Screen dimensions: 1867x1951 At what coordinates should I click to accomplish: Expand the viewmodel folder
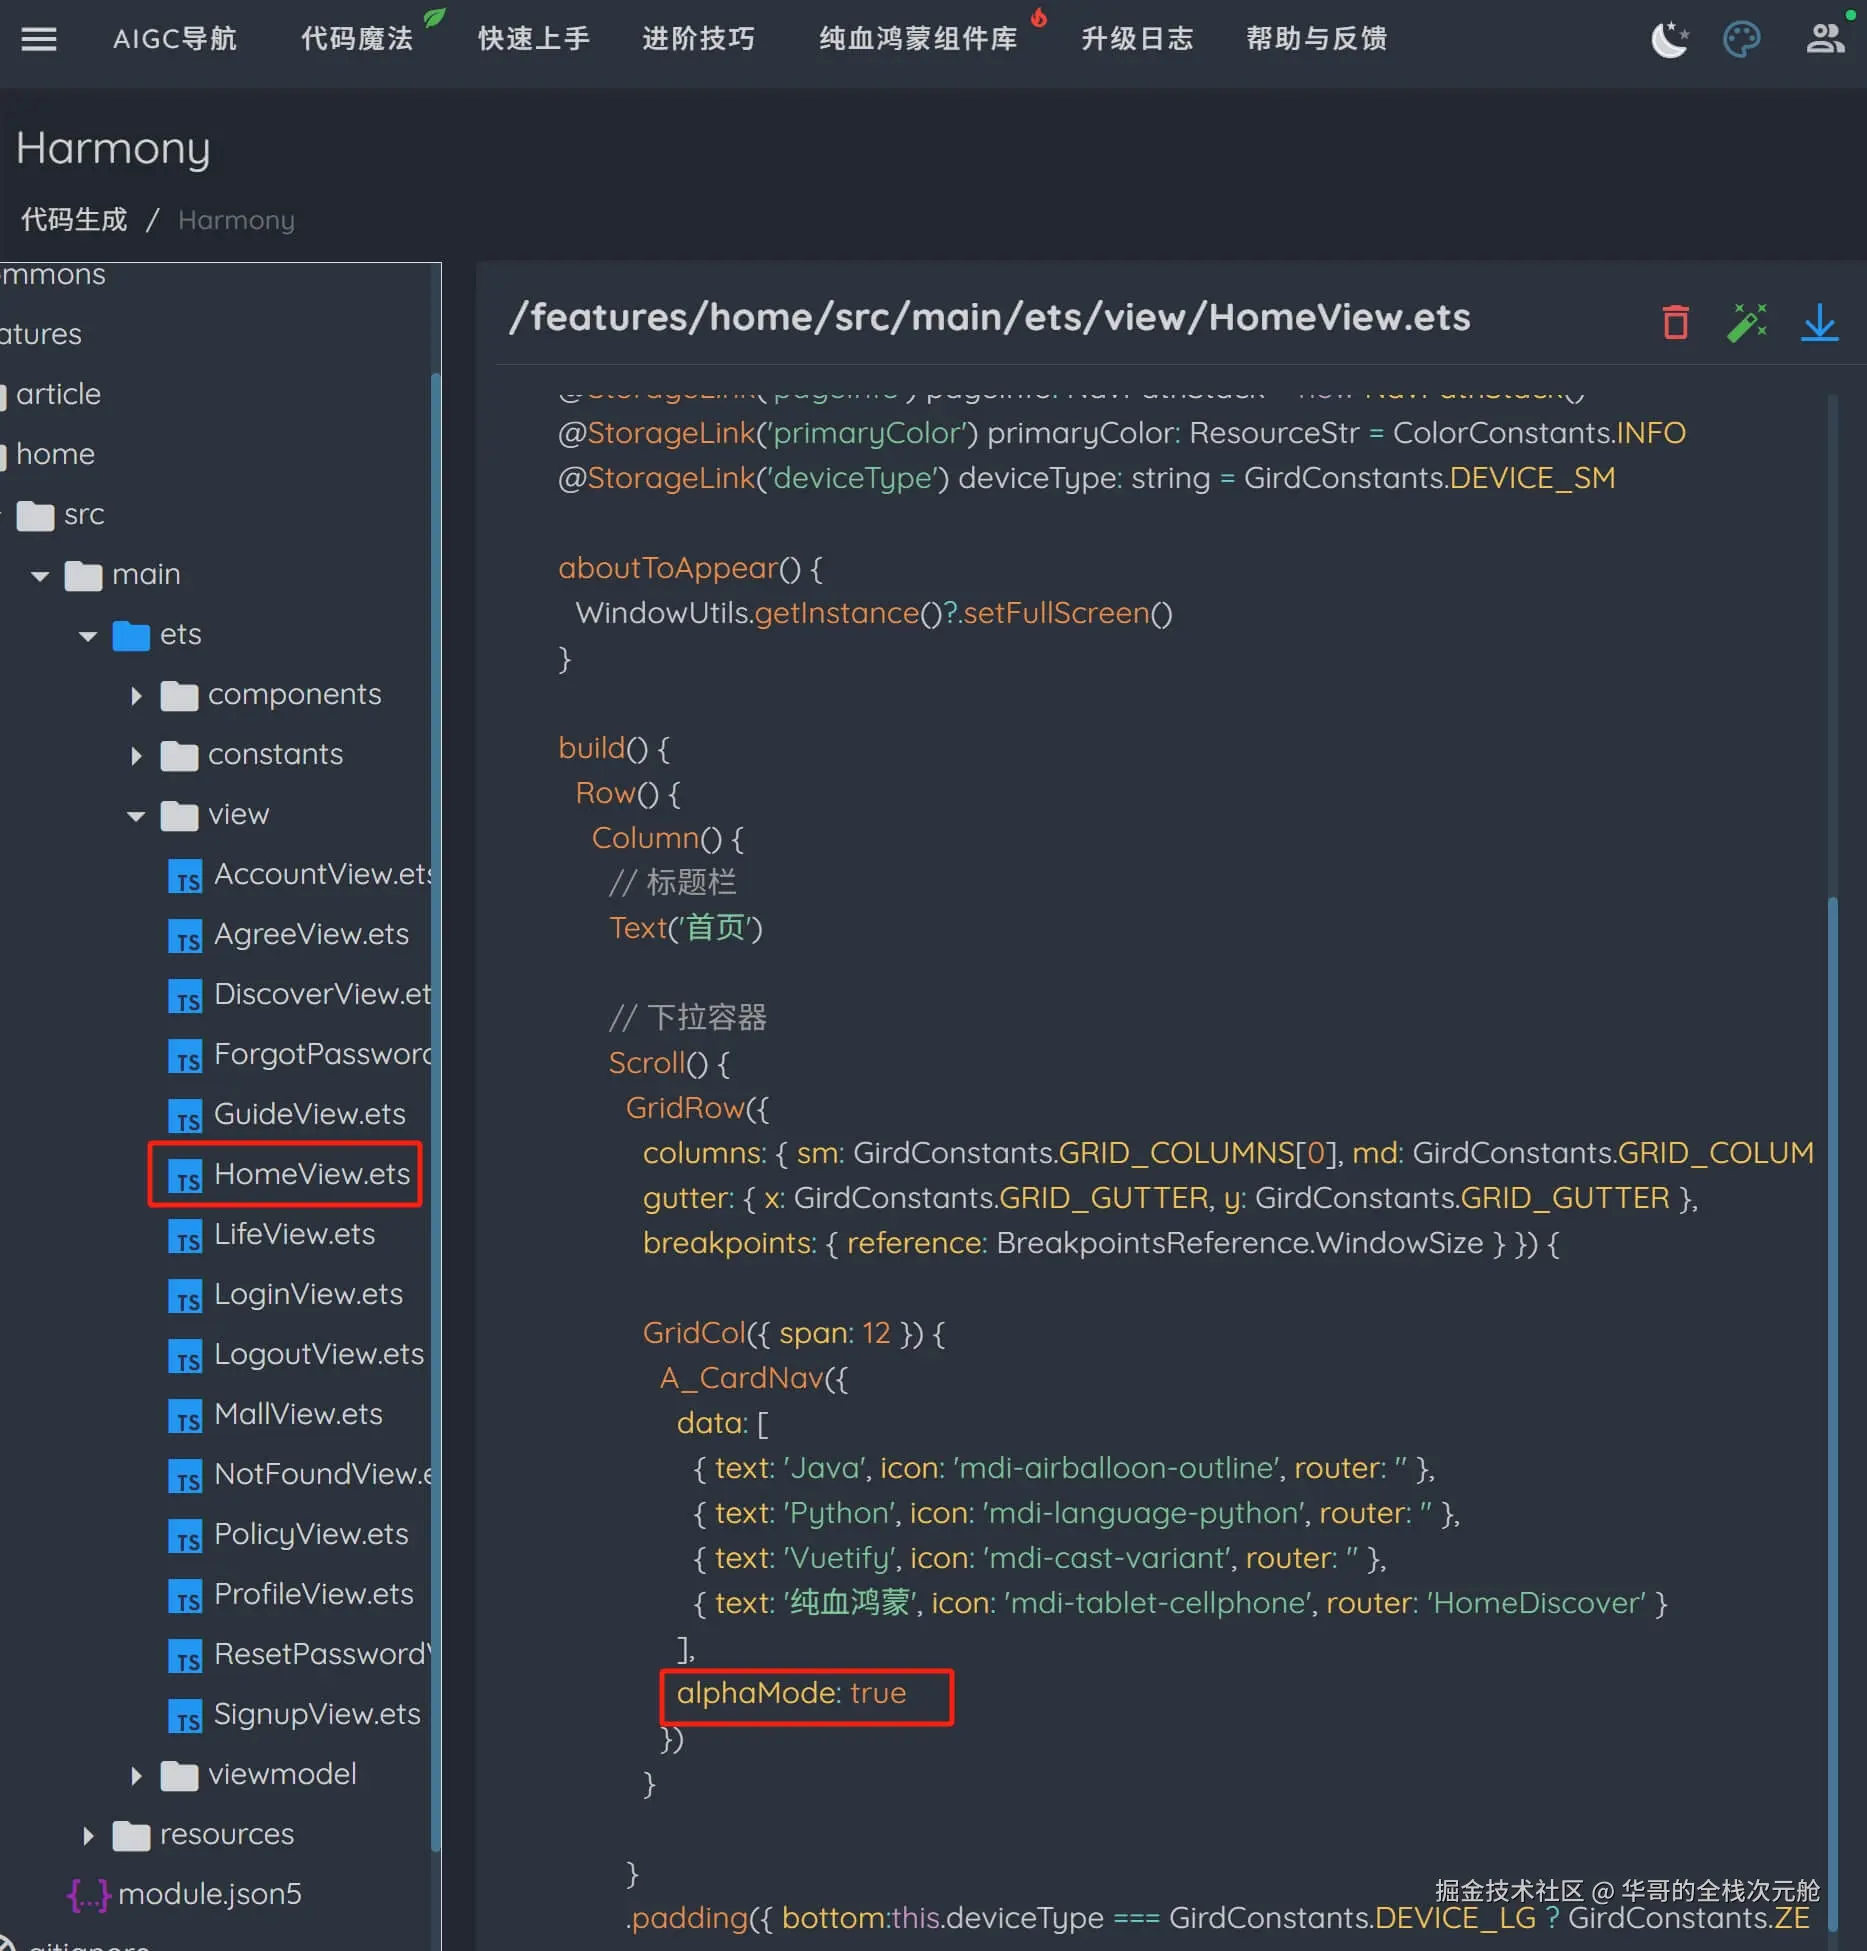point(136,1775)
